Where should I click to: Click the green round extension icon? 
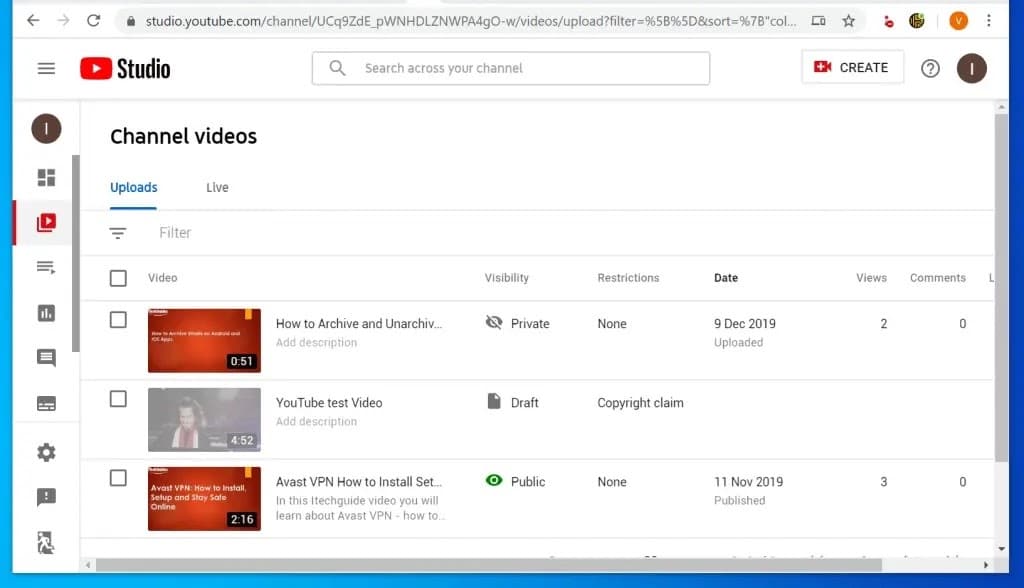917,21
